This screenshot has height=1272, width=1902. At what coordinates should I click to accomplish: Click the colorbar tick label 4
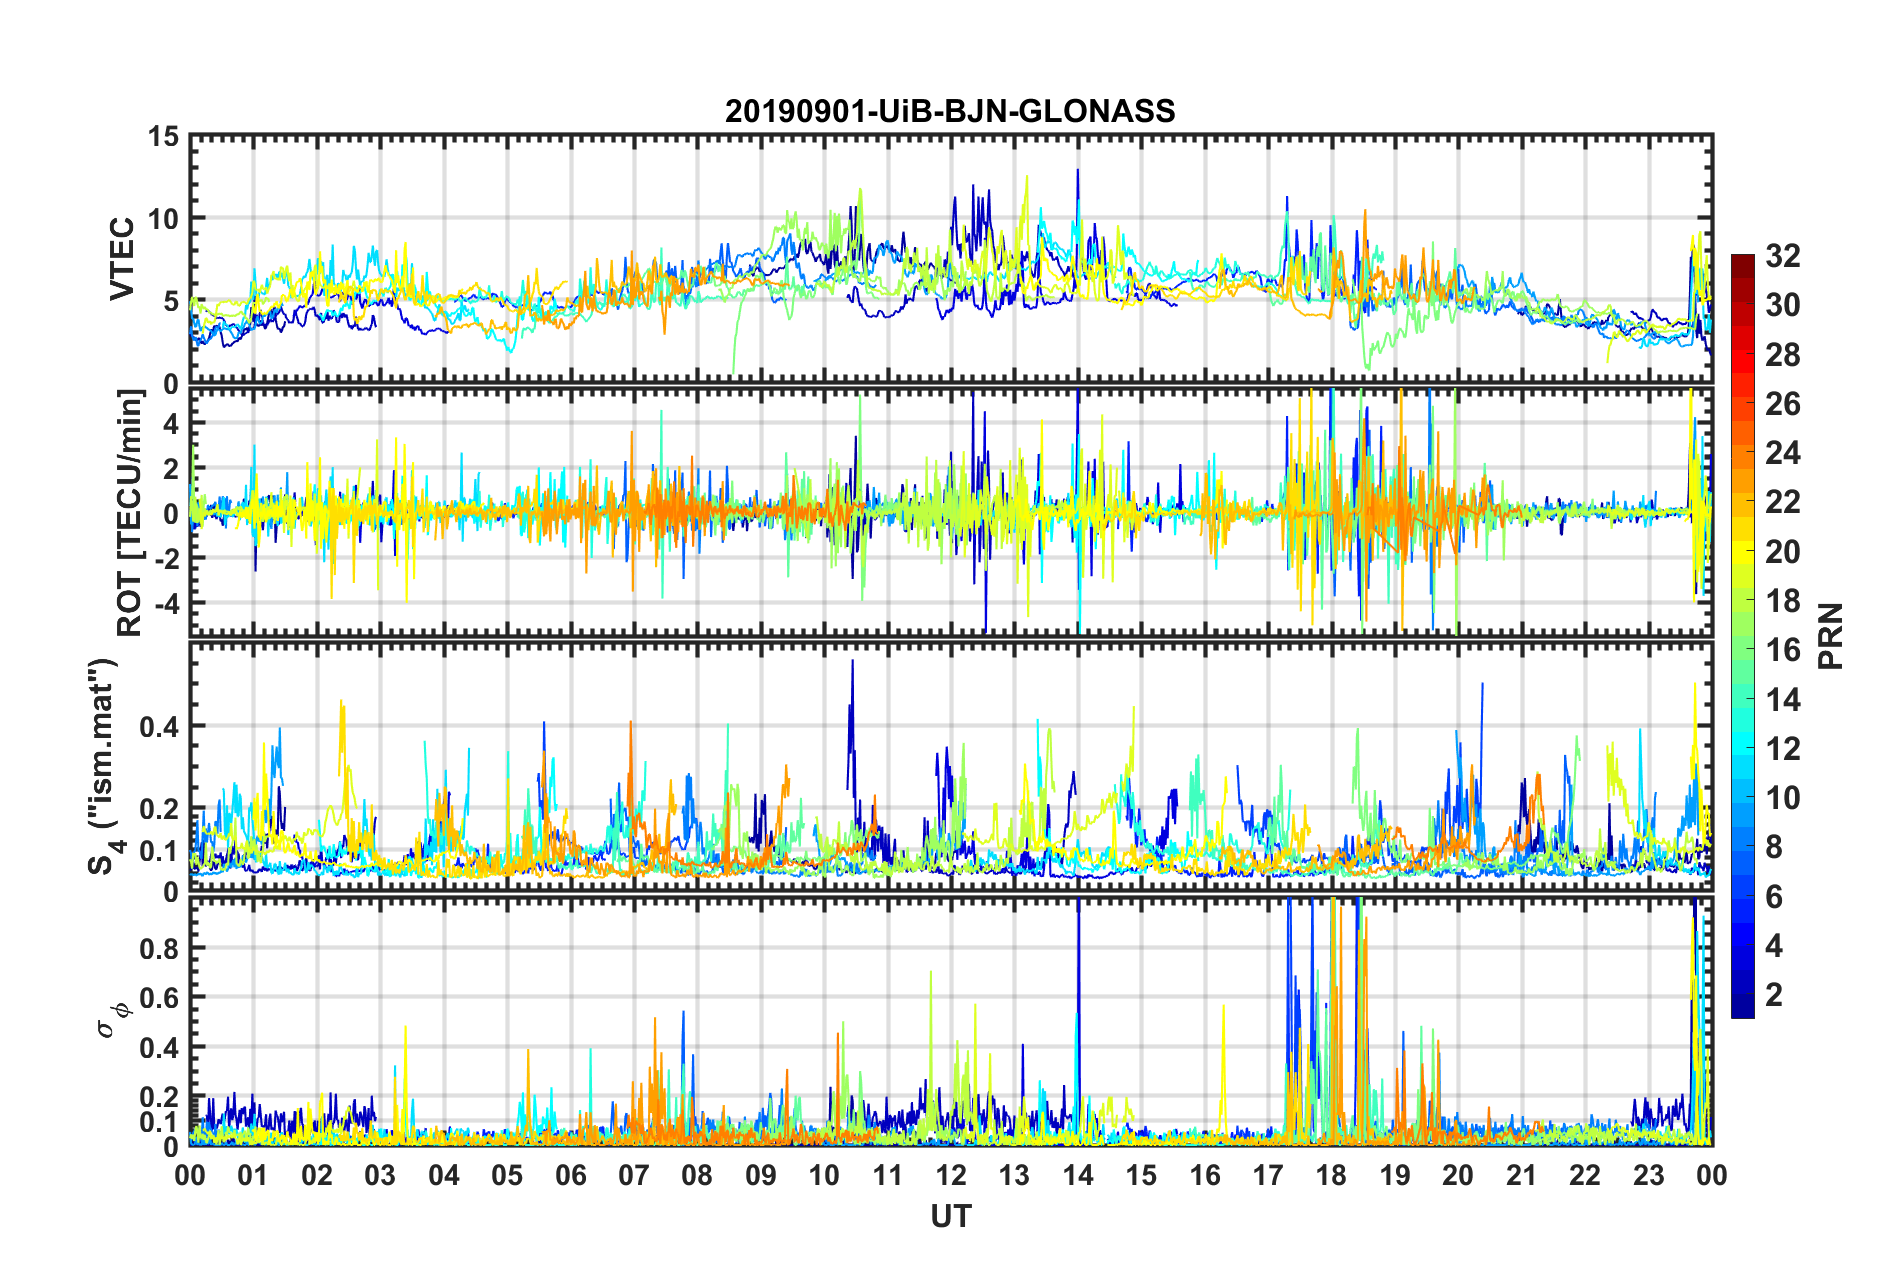tap(1774, 946)
